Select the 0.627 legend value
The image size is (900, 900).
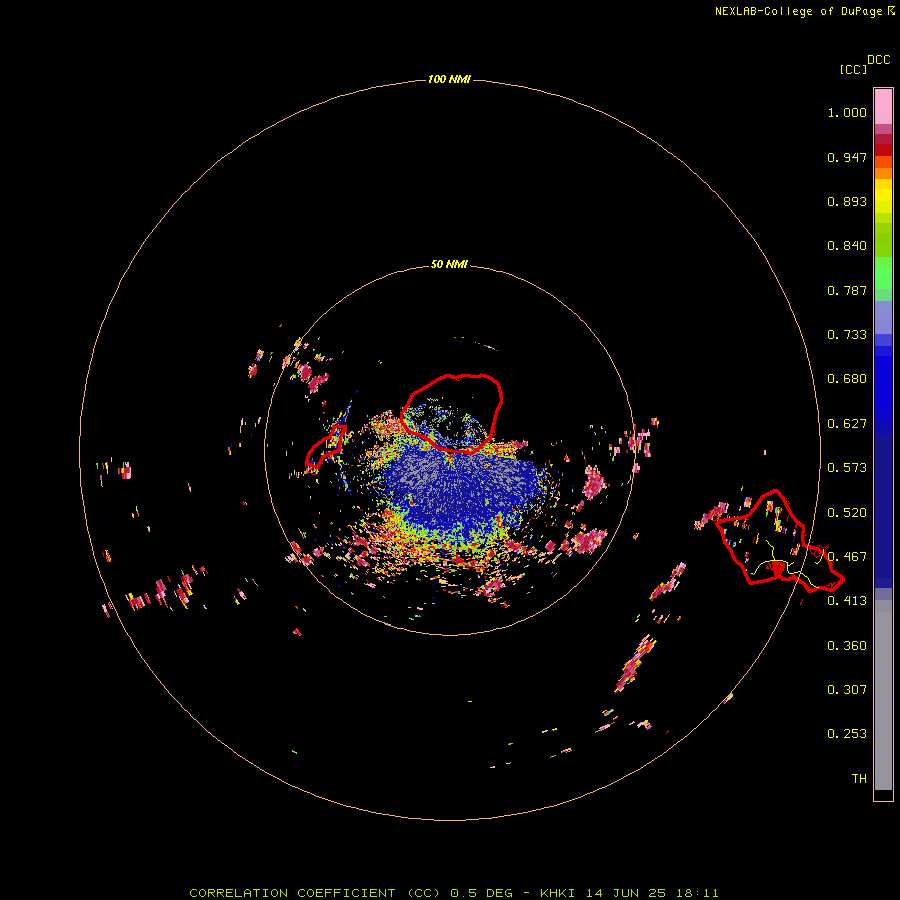point(847,424)
